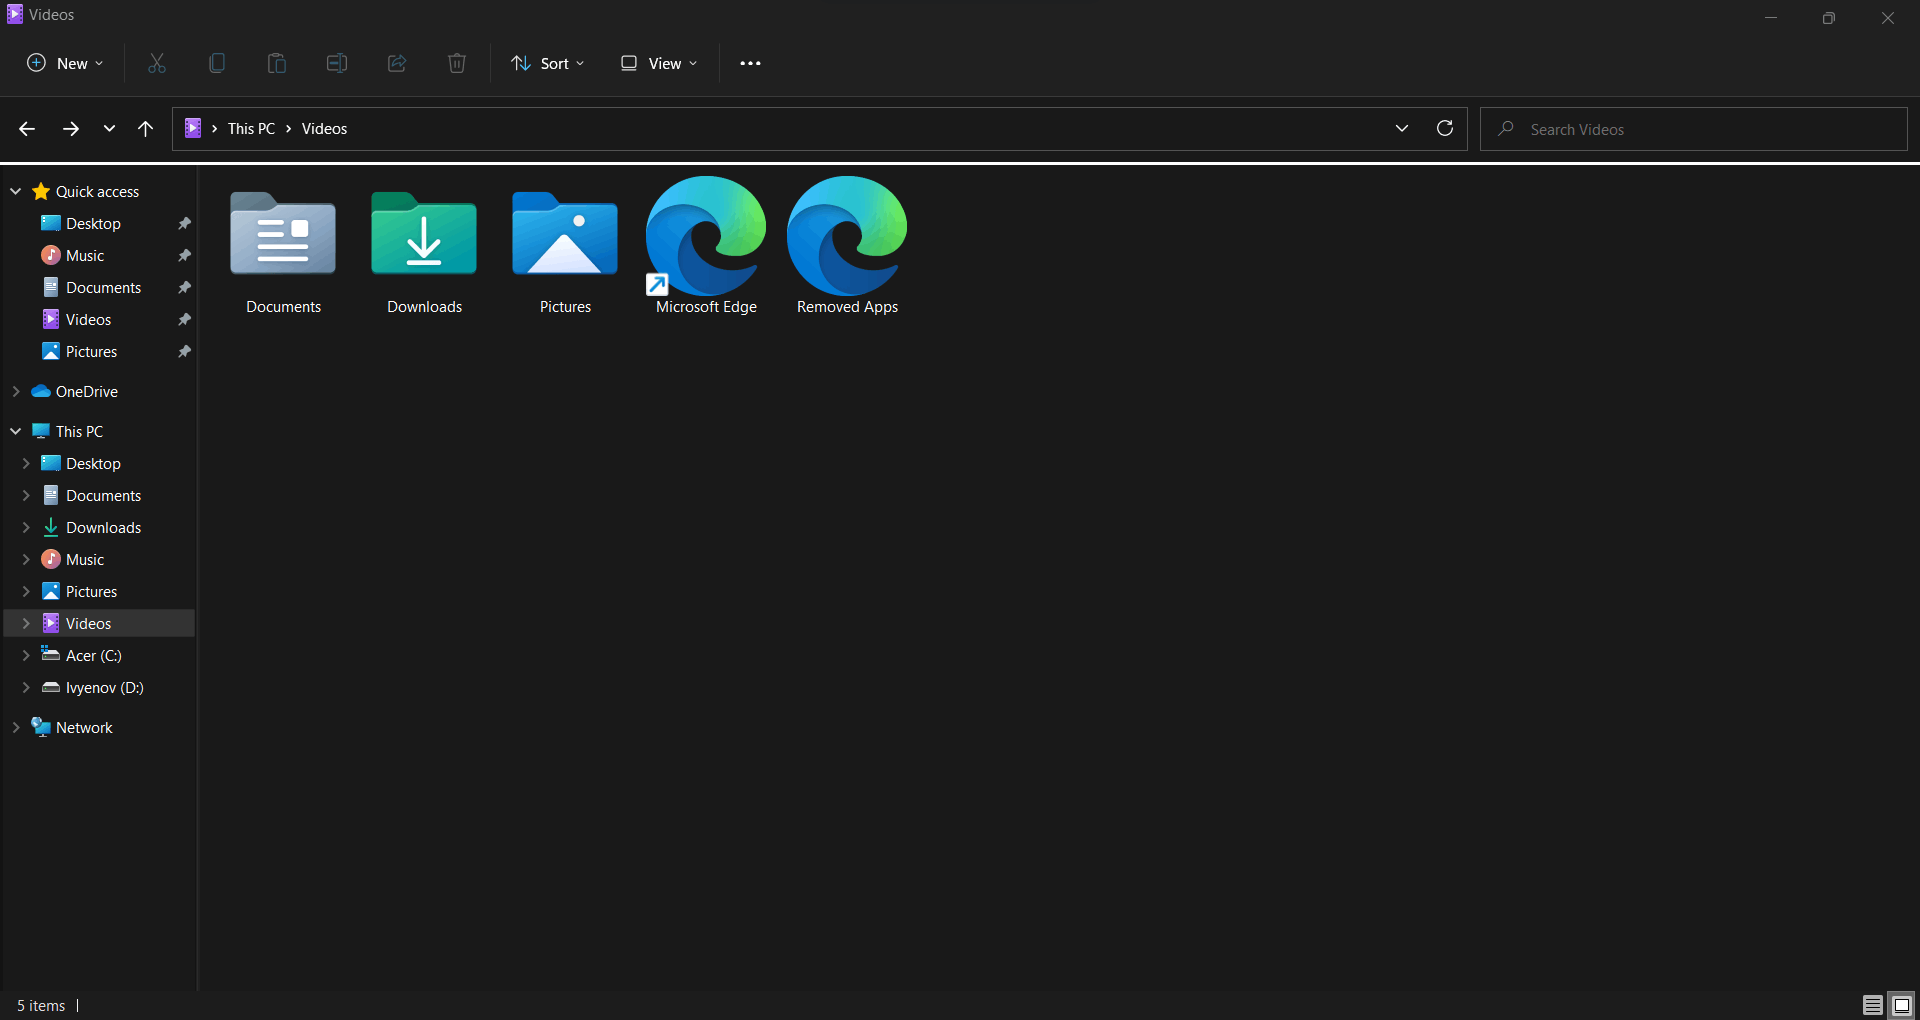This screenshot has height=1020, width=1920.
Task: Minimize the Videos window
Action: click(x=1771, y=17)
